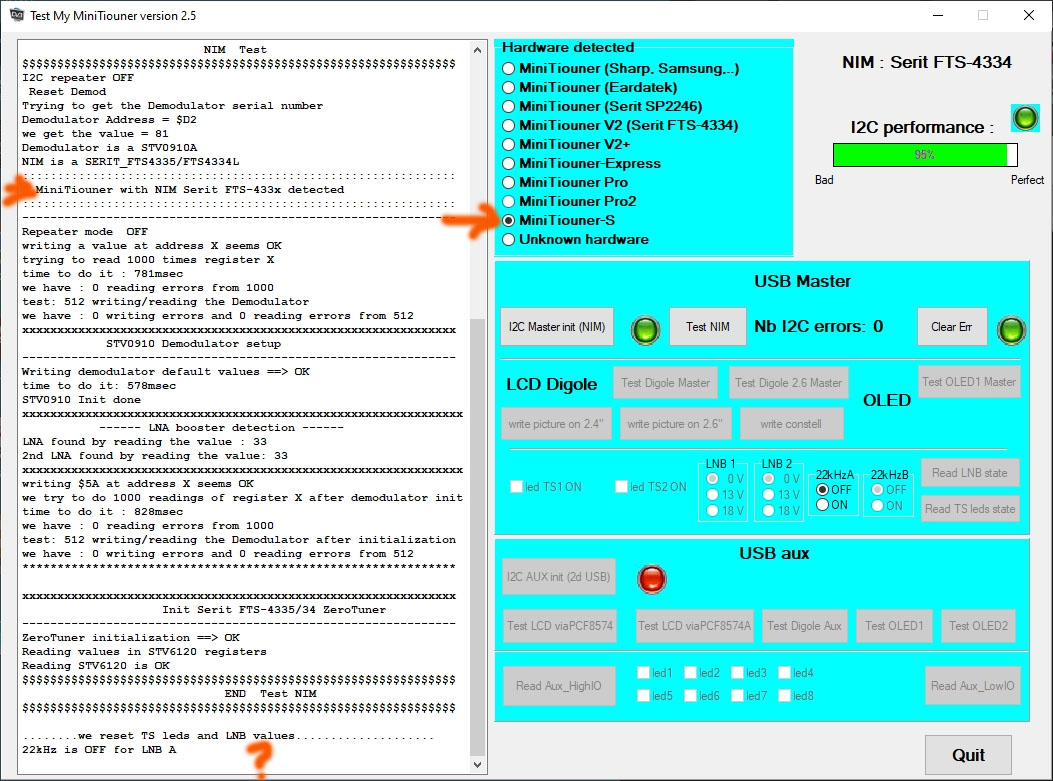Click I2C Master init (NIM) button
1053x781 pixels.
[x=557, y=326]
